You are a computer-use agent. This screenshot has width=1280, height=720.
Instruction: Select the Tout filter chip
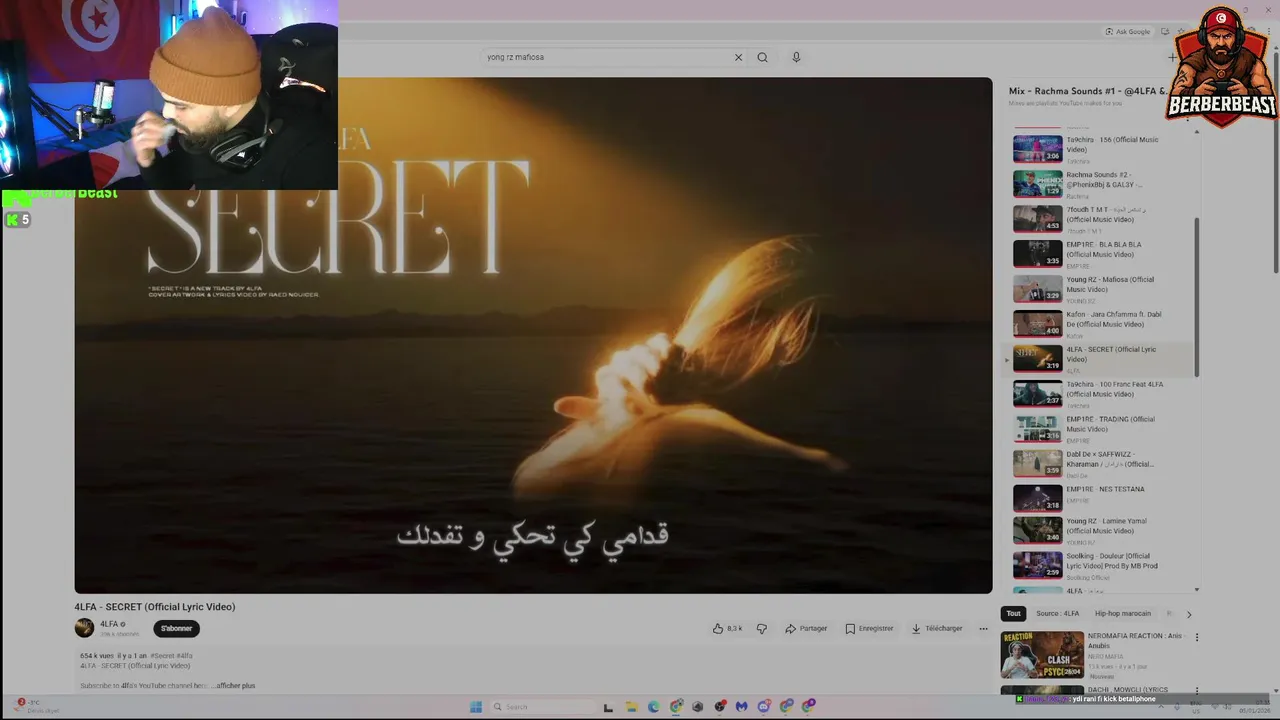click(x=1013, y=614)
